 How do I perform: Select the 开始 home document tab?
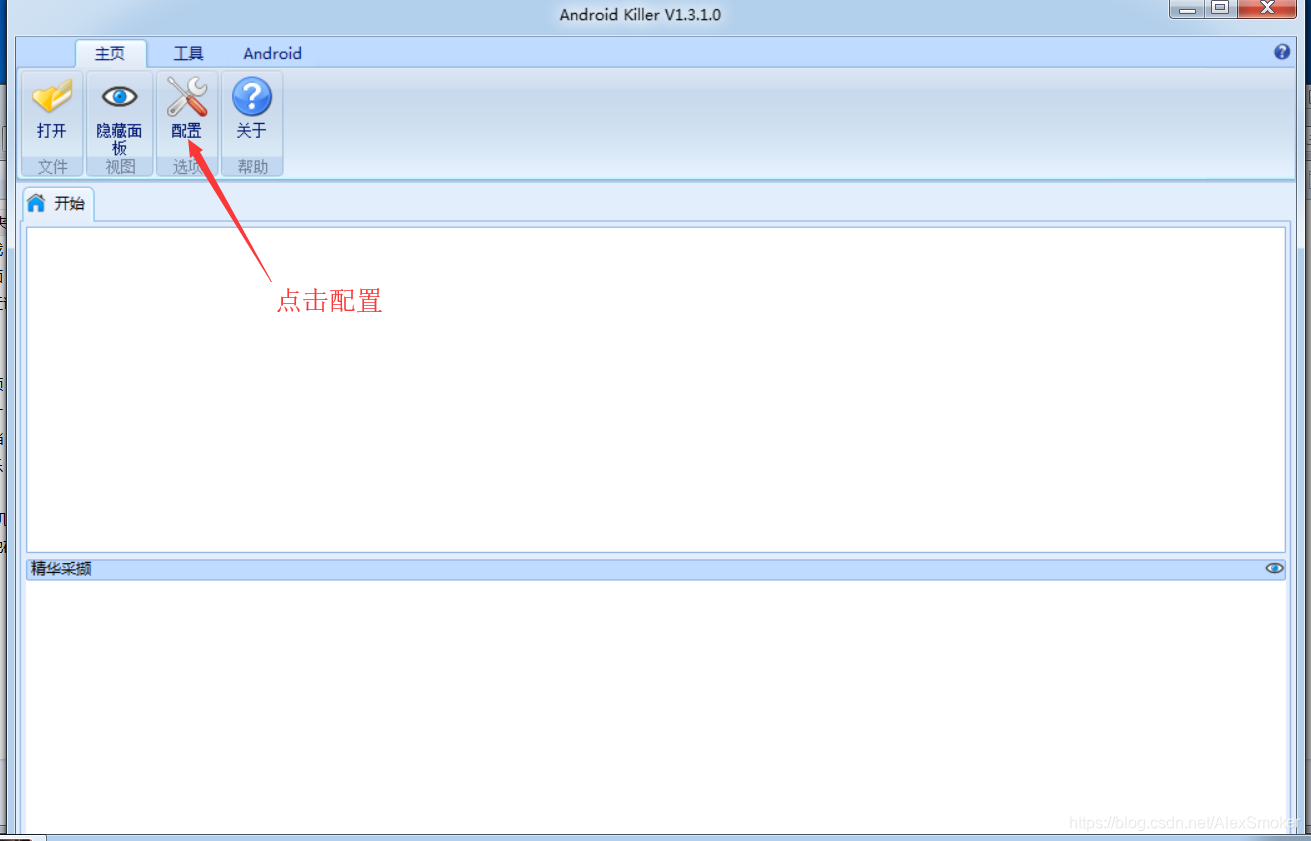(57, 203)
